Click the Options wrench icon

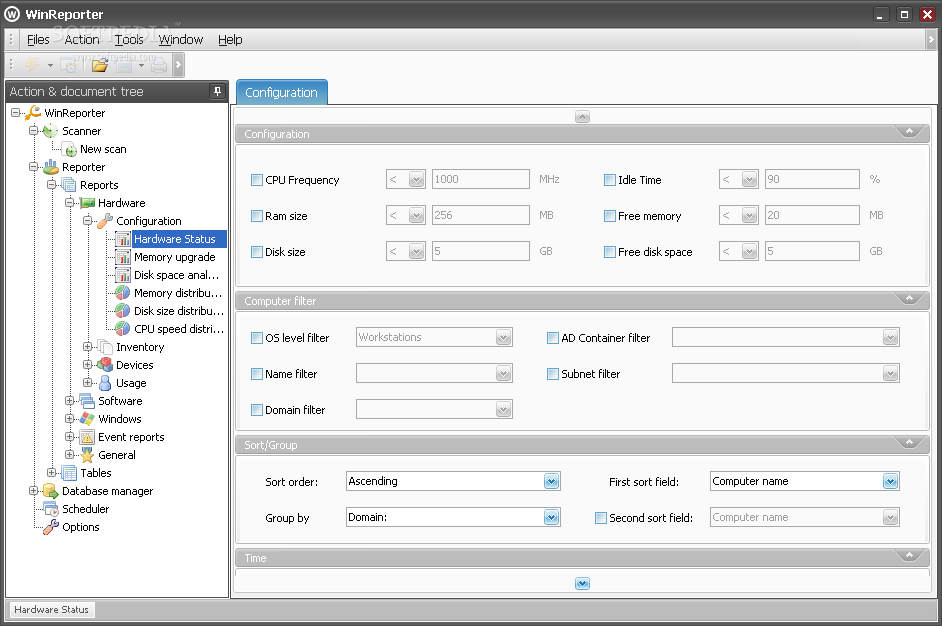tap(50, 527)
